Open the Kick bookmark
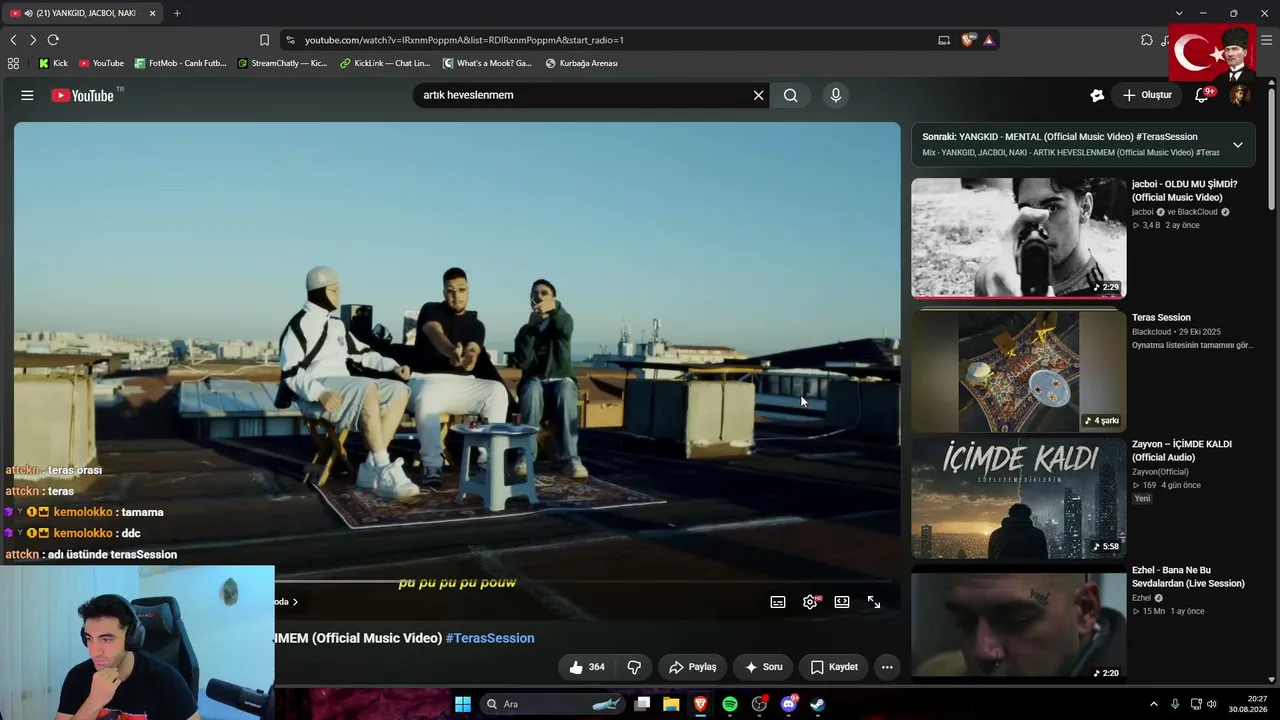Screen dimensions: 1280x720 [x=53, y=63]
